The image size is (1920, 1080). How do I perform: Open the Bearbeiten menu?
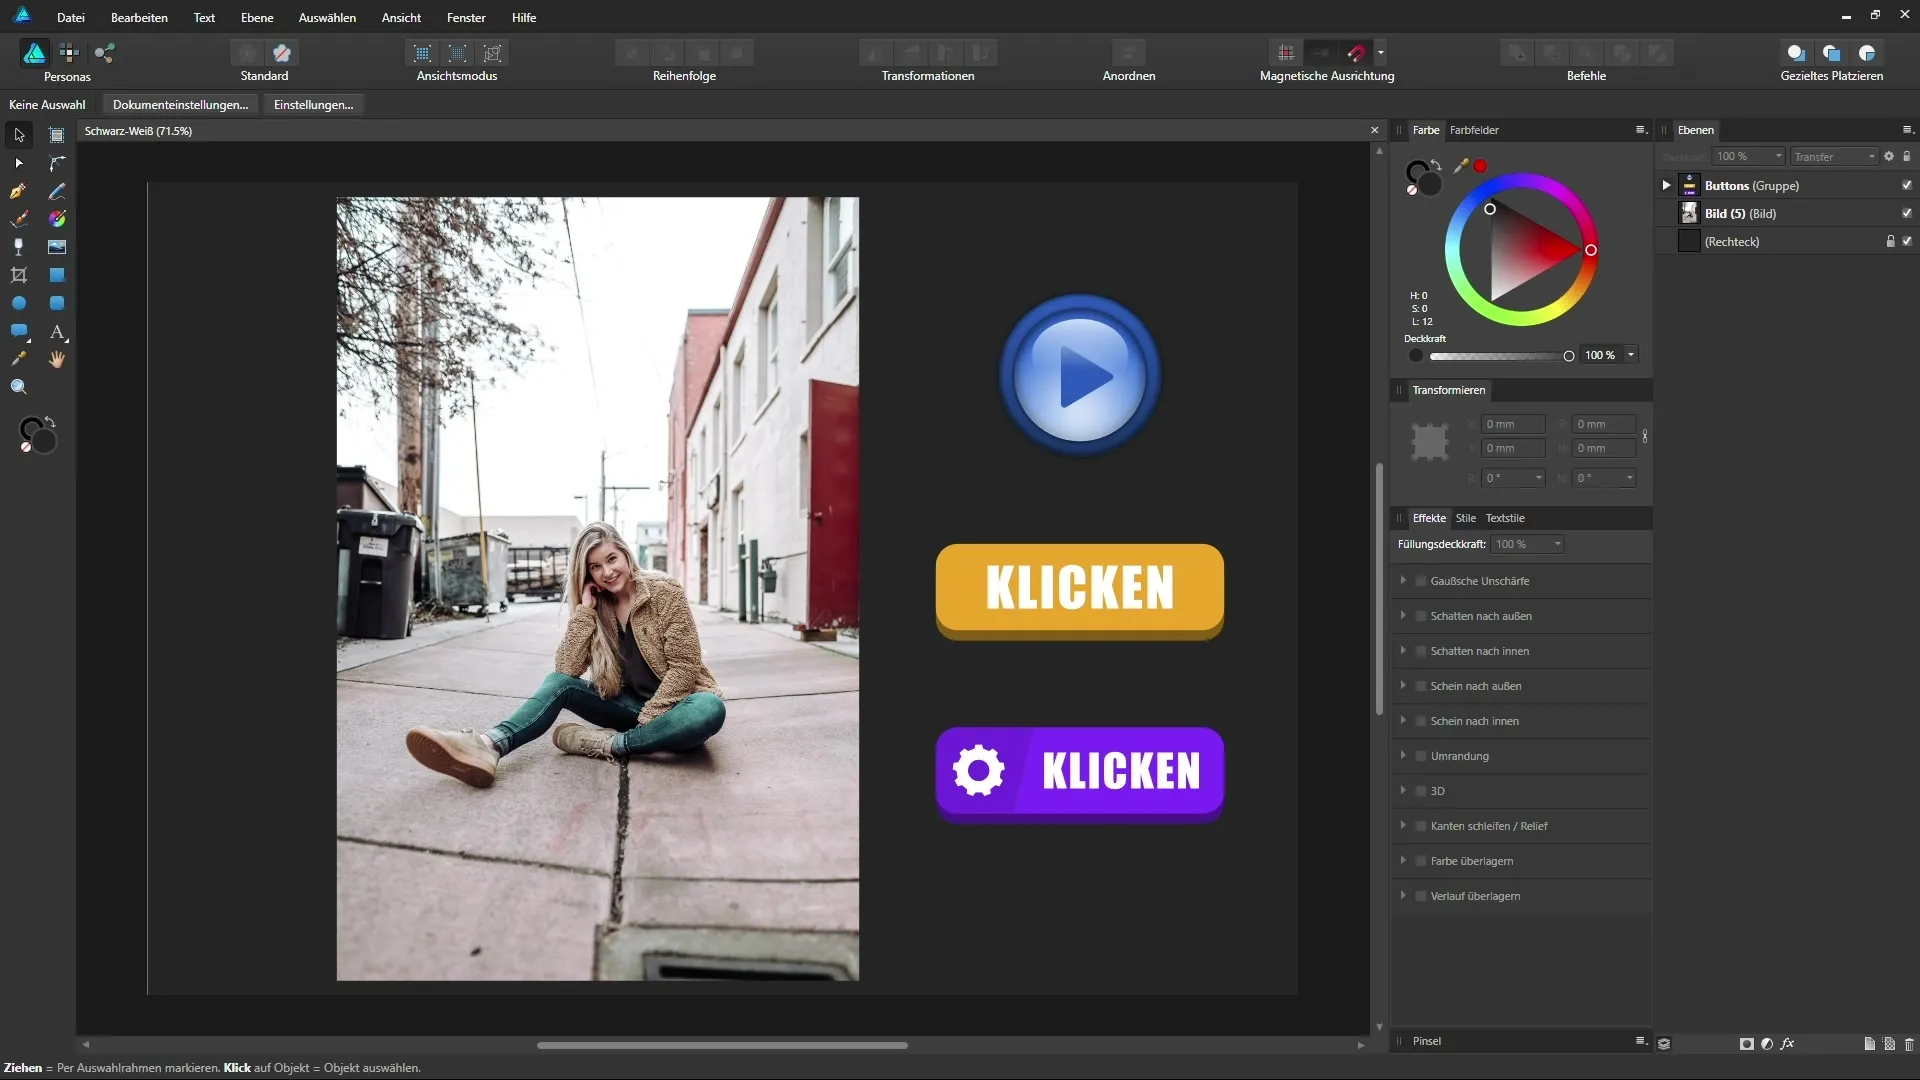click(x=139, y=18)
